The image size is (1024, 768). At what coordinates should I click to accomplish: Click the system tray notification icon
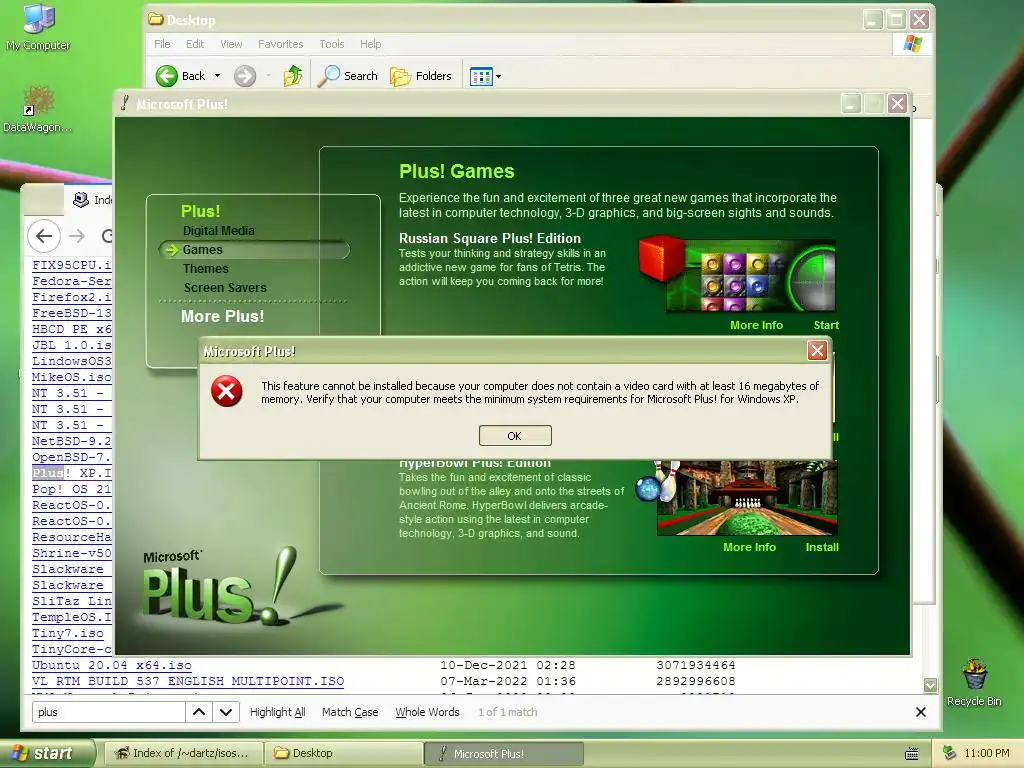949,753
